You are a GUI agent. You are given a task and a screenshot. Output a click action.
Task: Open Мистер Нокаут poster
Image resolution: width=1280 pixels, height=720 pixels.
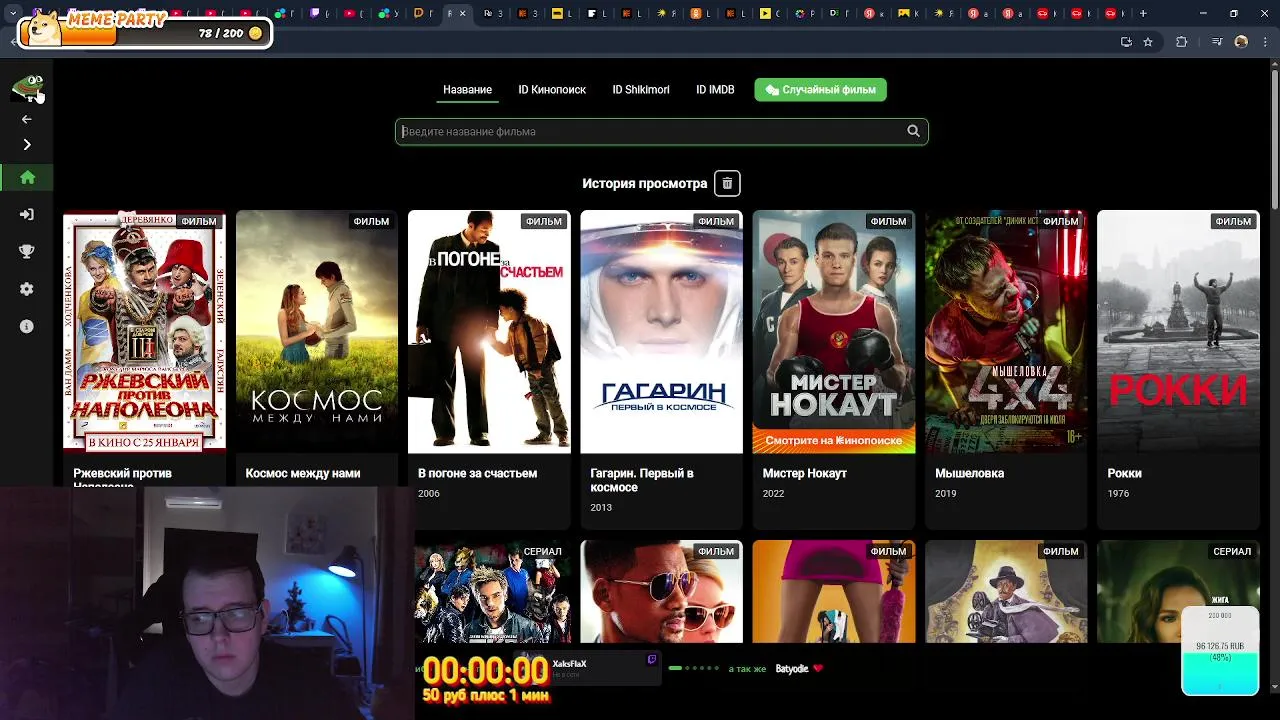tap(834, 332)
